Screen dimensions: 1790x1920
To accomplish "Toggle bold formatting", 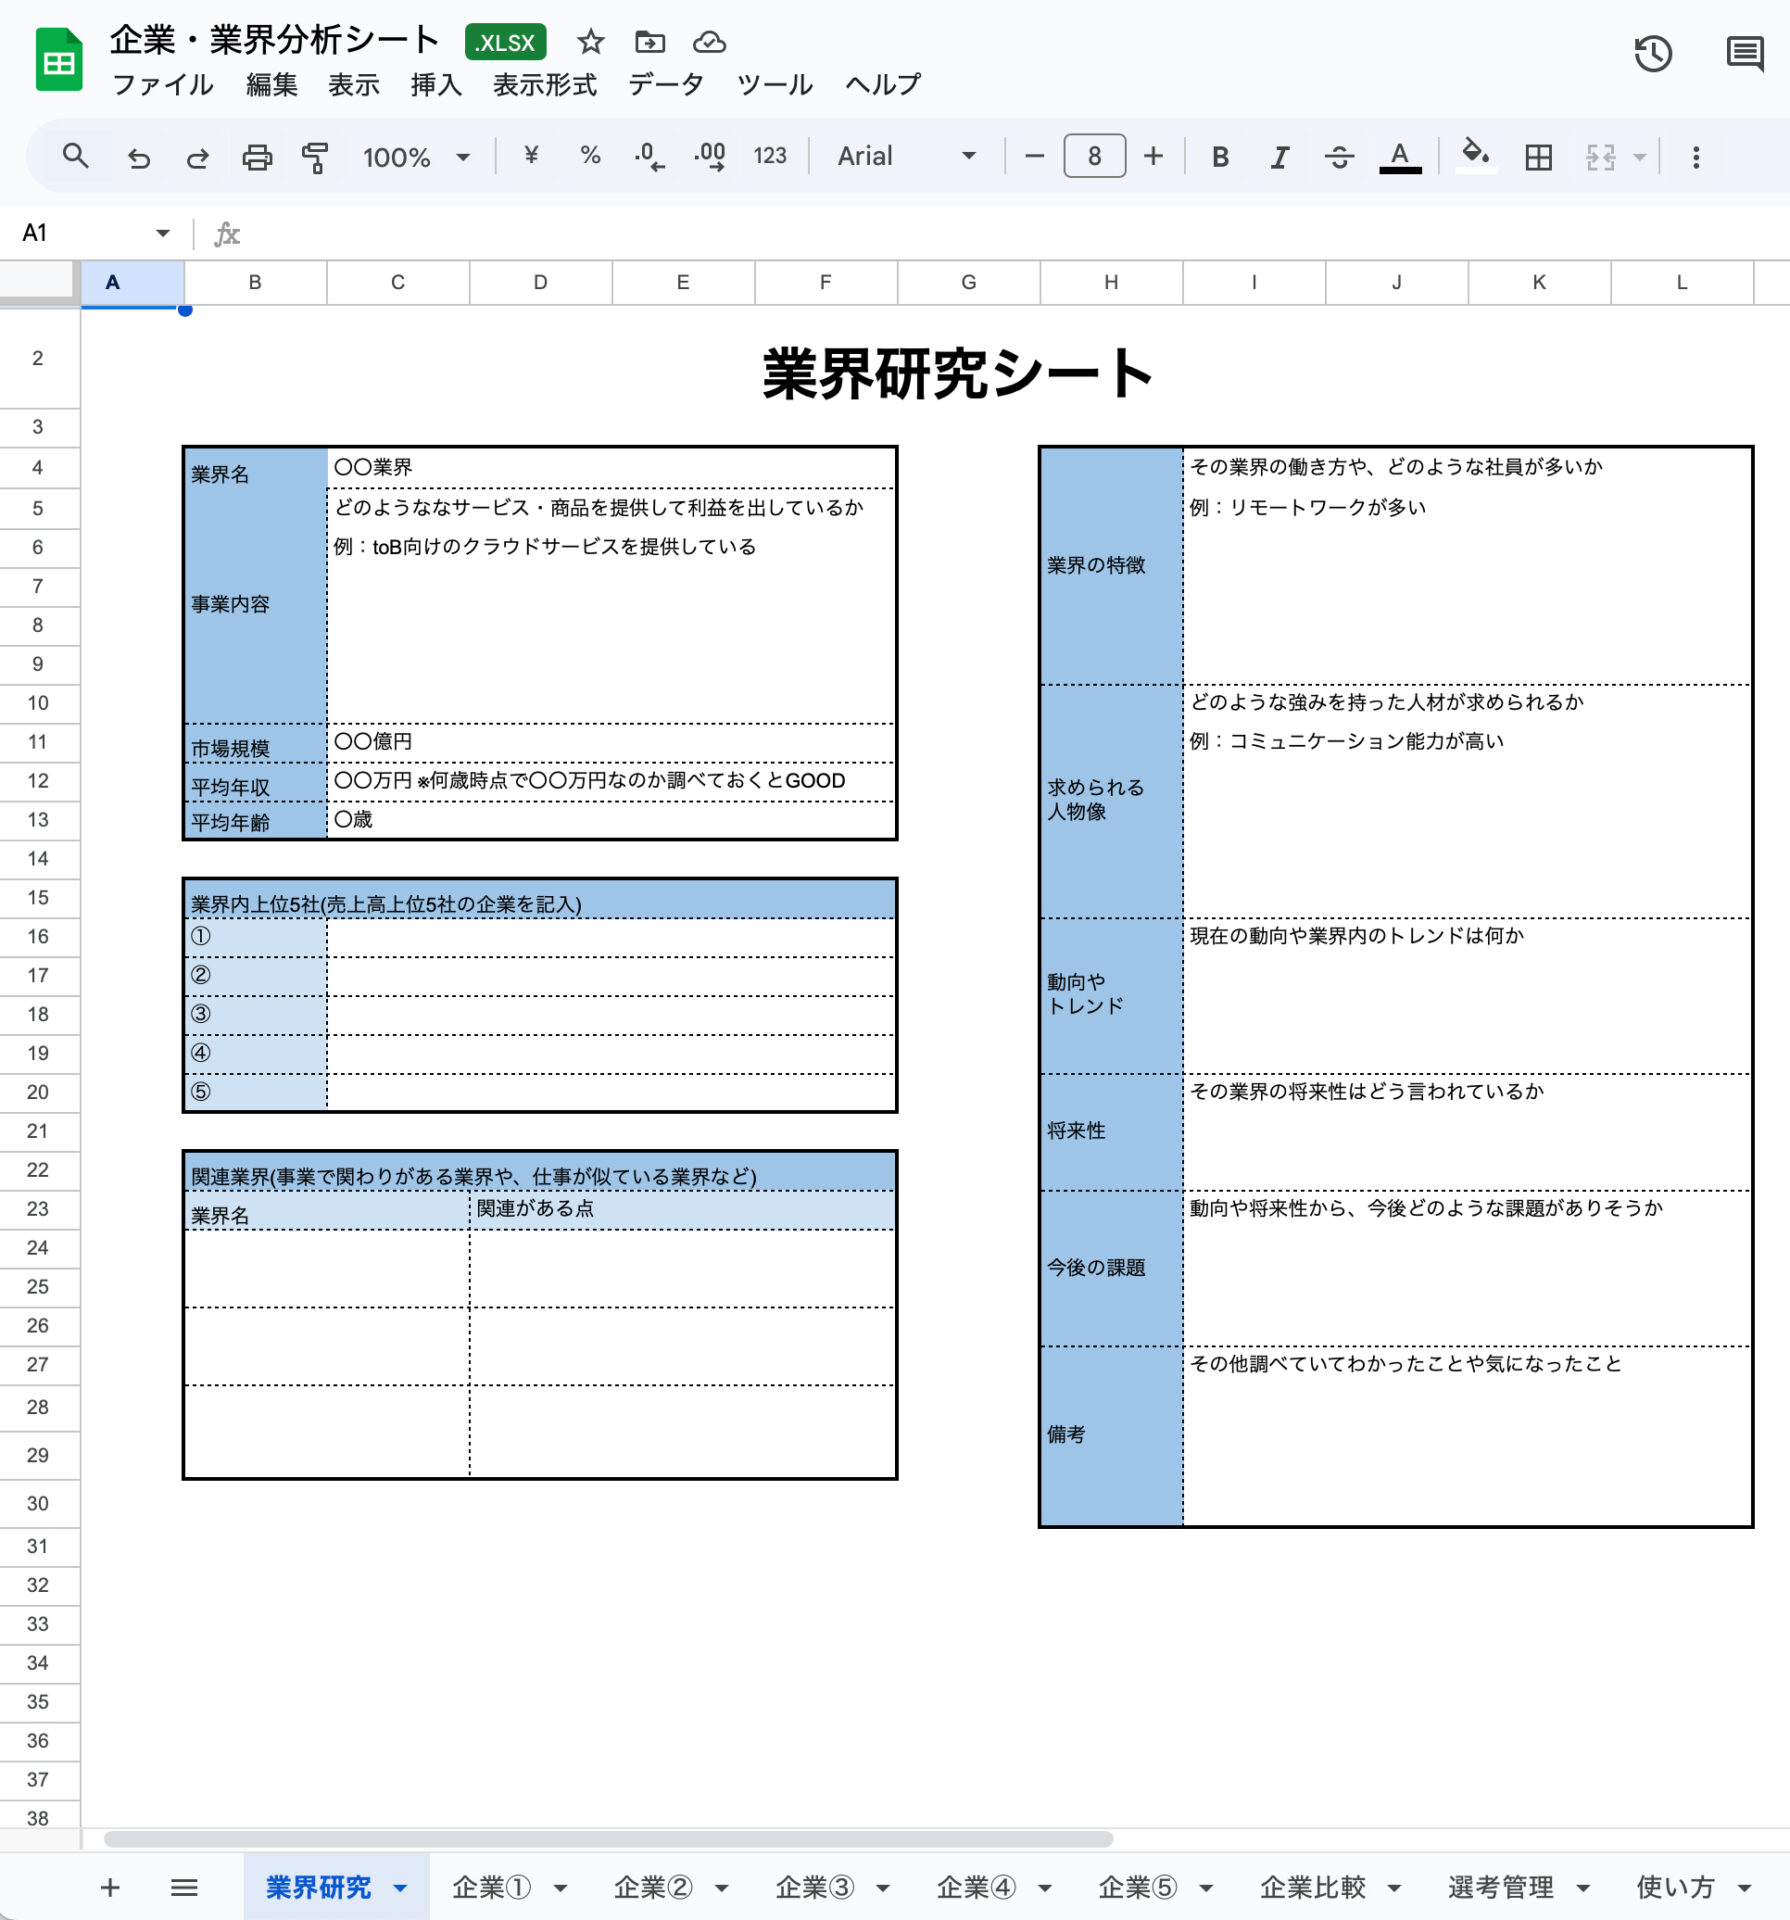I will (x=1220, y=157).
